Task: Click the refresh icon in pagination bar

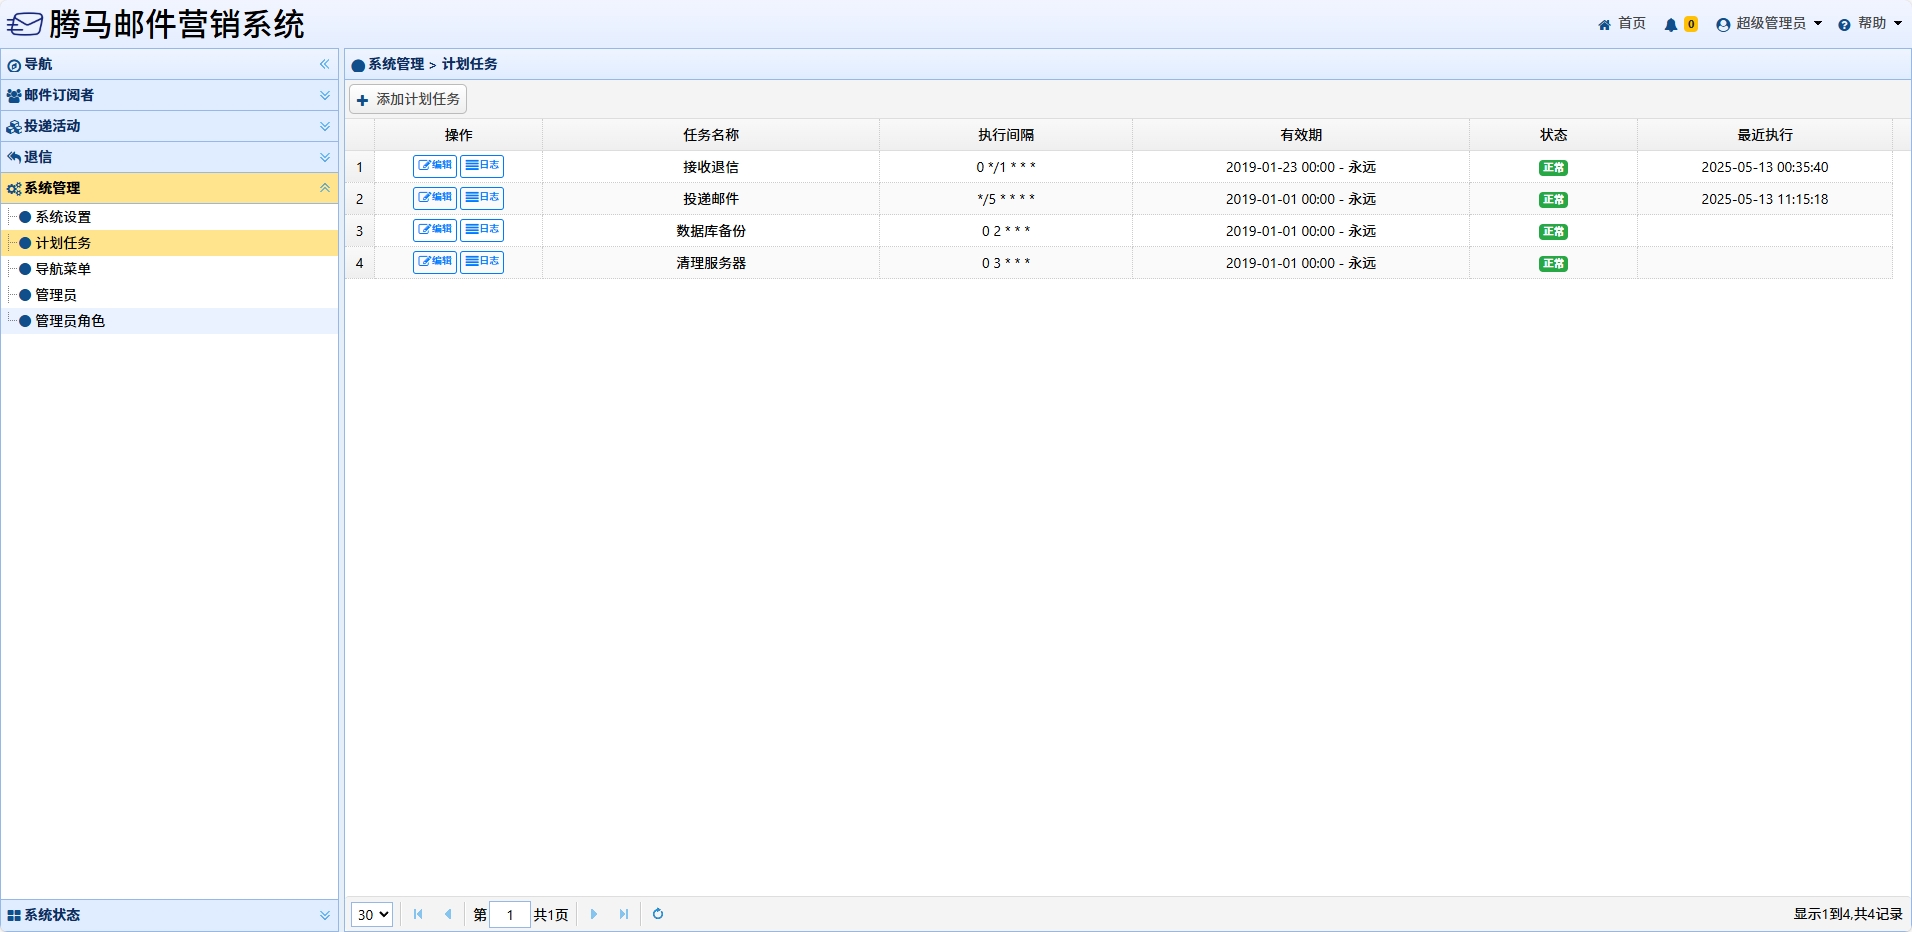Action: click(658, 914)
